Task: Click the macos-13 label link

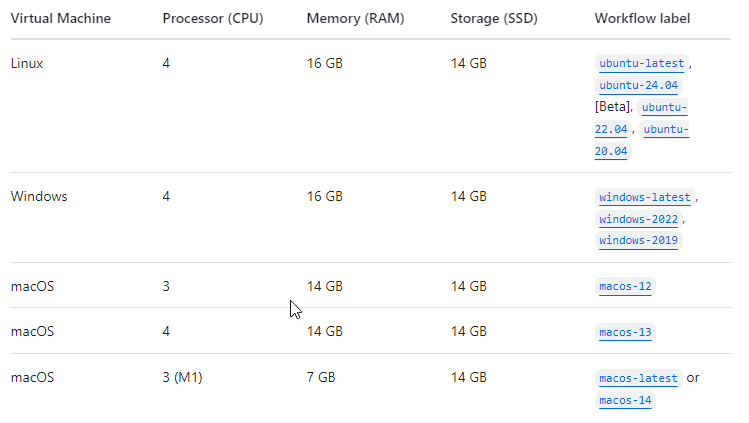Action: click(625, 332)
